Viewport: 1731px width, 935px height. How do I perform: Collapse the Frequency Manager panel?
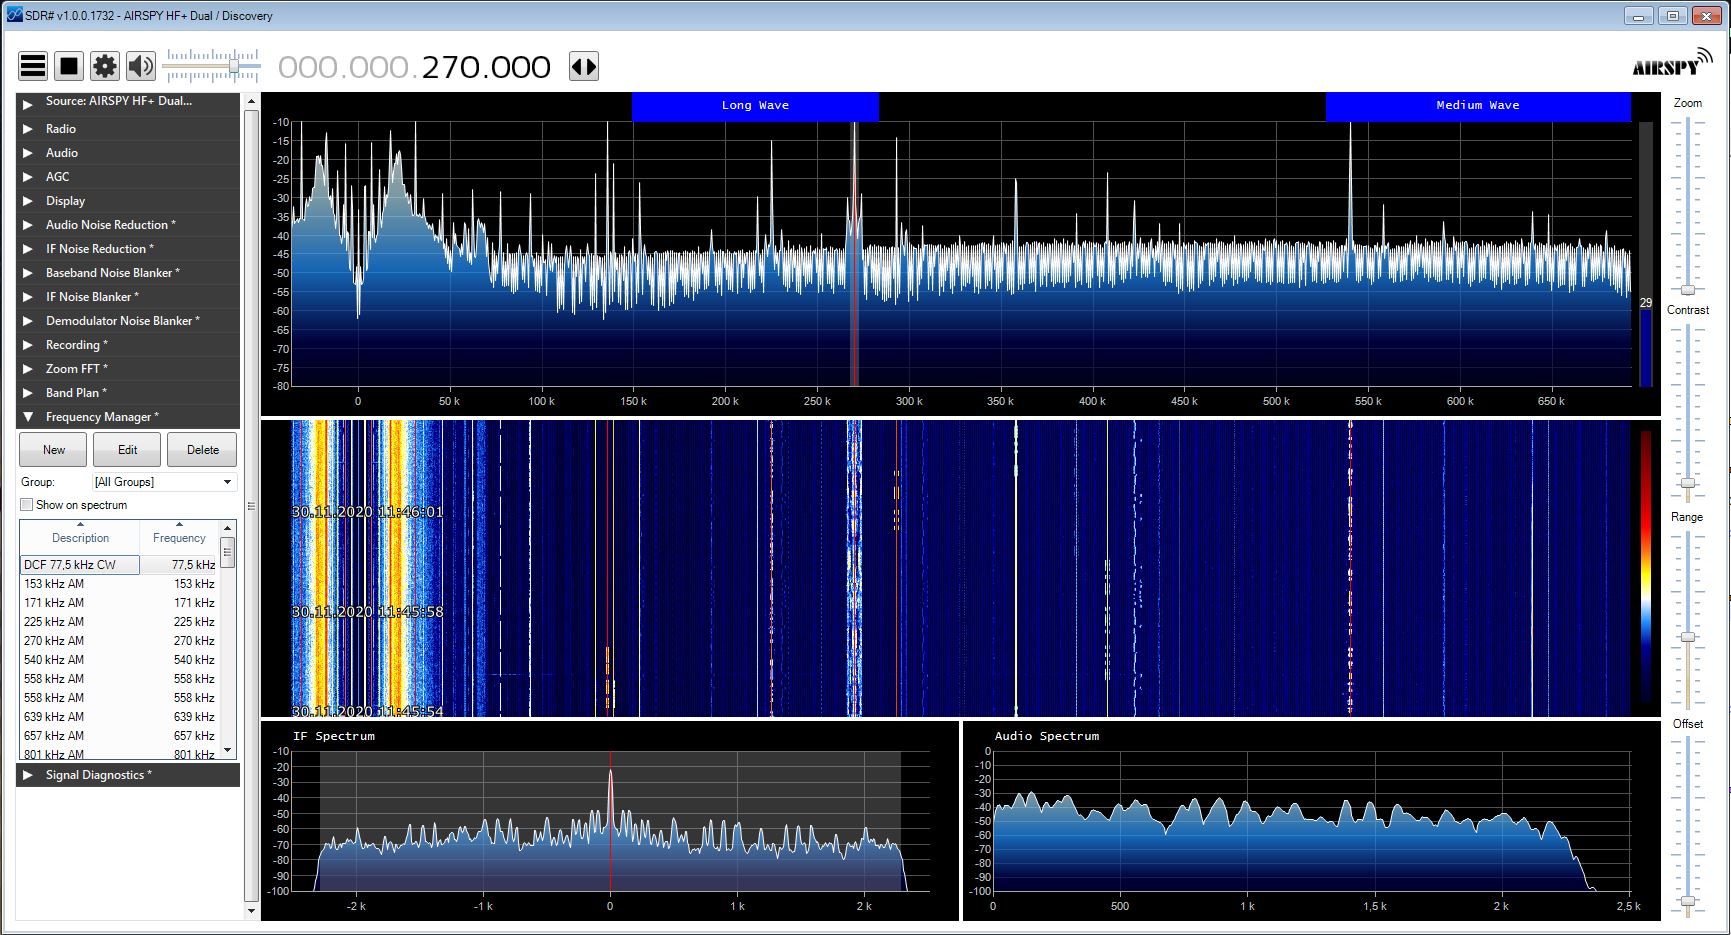click(128, 417)
